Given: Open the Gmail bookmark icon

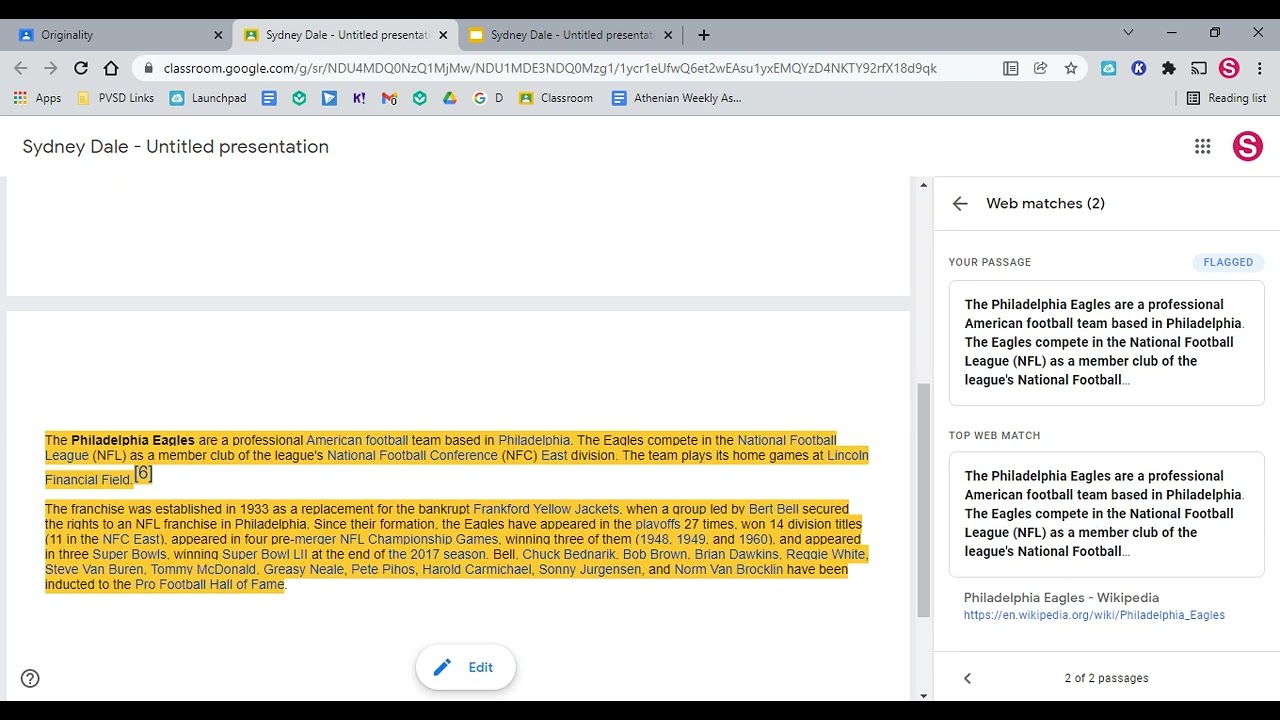Looking at the screenshot, I should tap(389, 98).
